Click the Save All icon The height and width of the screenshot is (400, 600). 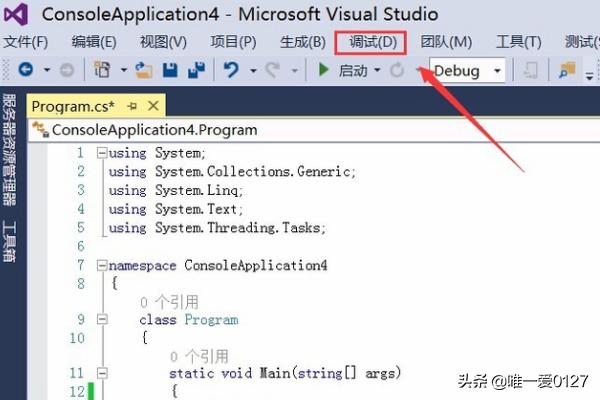197,70
